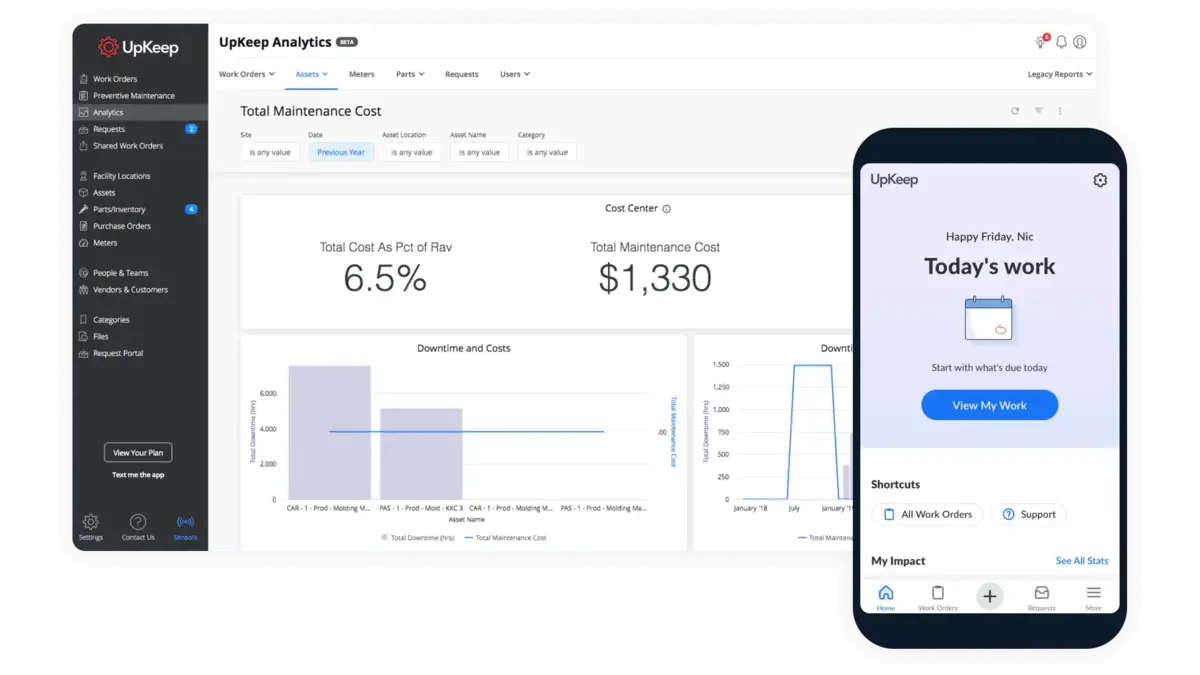Screen dimensions: 1200x675
Task: Click the BETA badge
Action: tap(347, 42)
